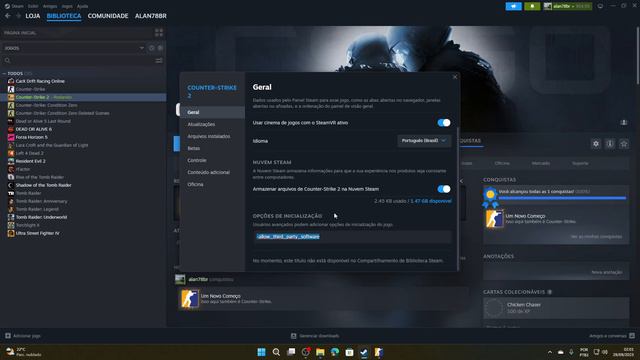Viewport: 640px width, 360px height.
Task: Open the COMUNIDADE tab
Action: (108, 16)
